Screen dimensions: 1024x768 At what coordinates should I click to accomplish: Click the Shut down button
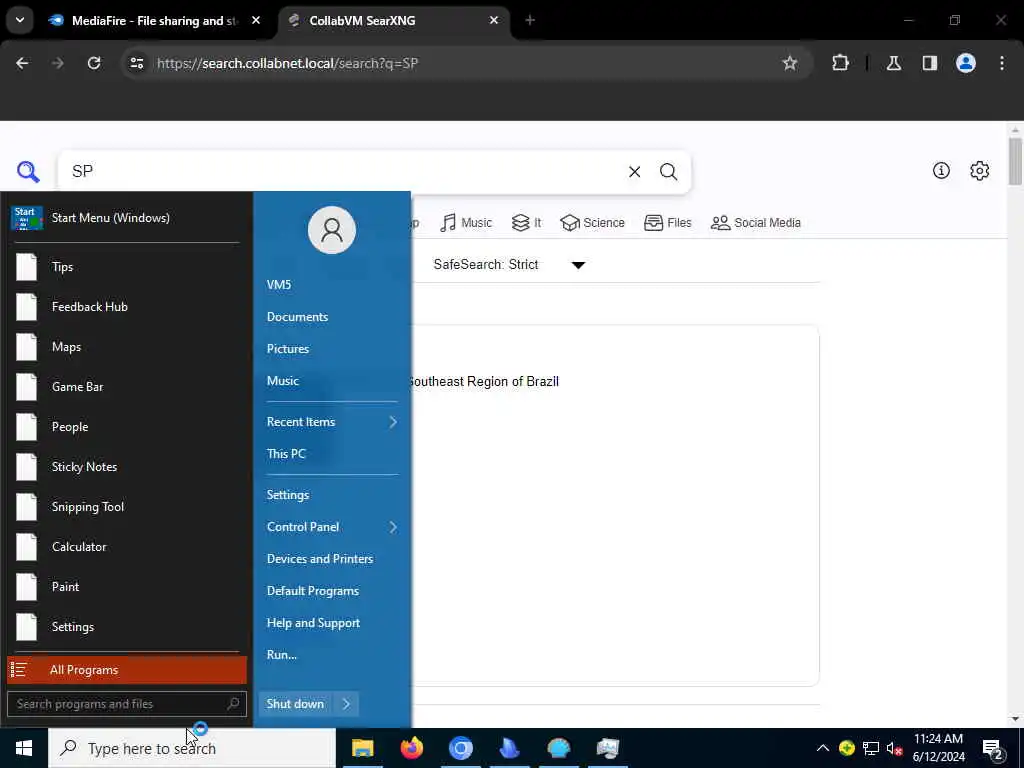[295, 704]
